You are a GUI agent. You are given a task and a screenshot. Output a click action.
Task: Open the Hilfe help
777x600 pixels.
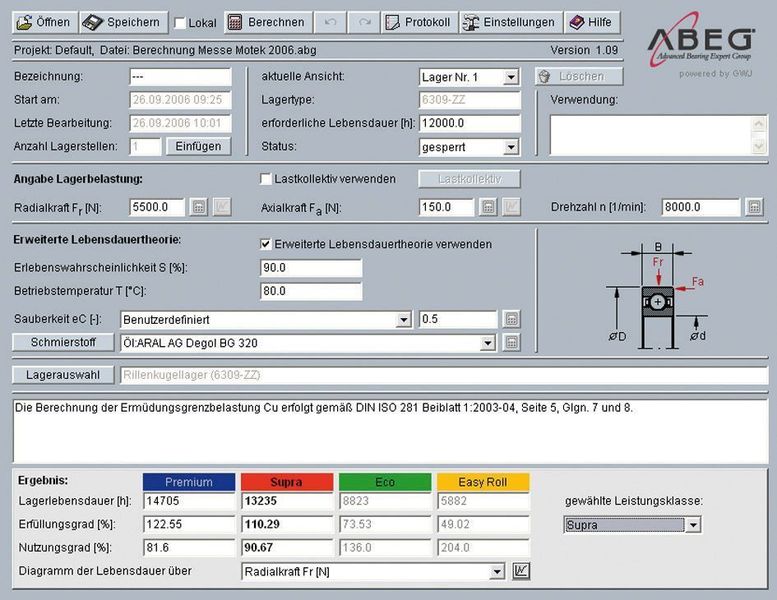592,22
